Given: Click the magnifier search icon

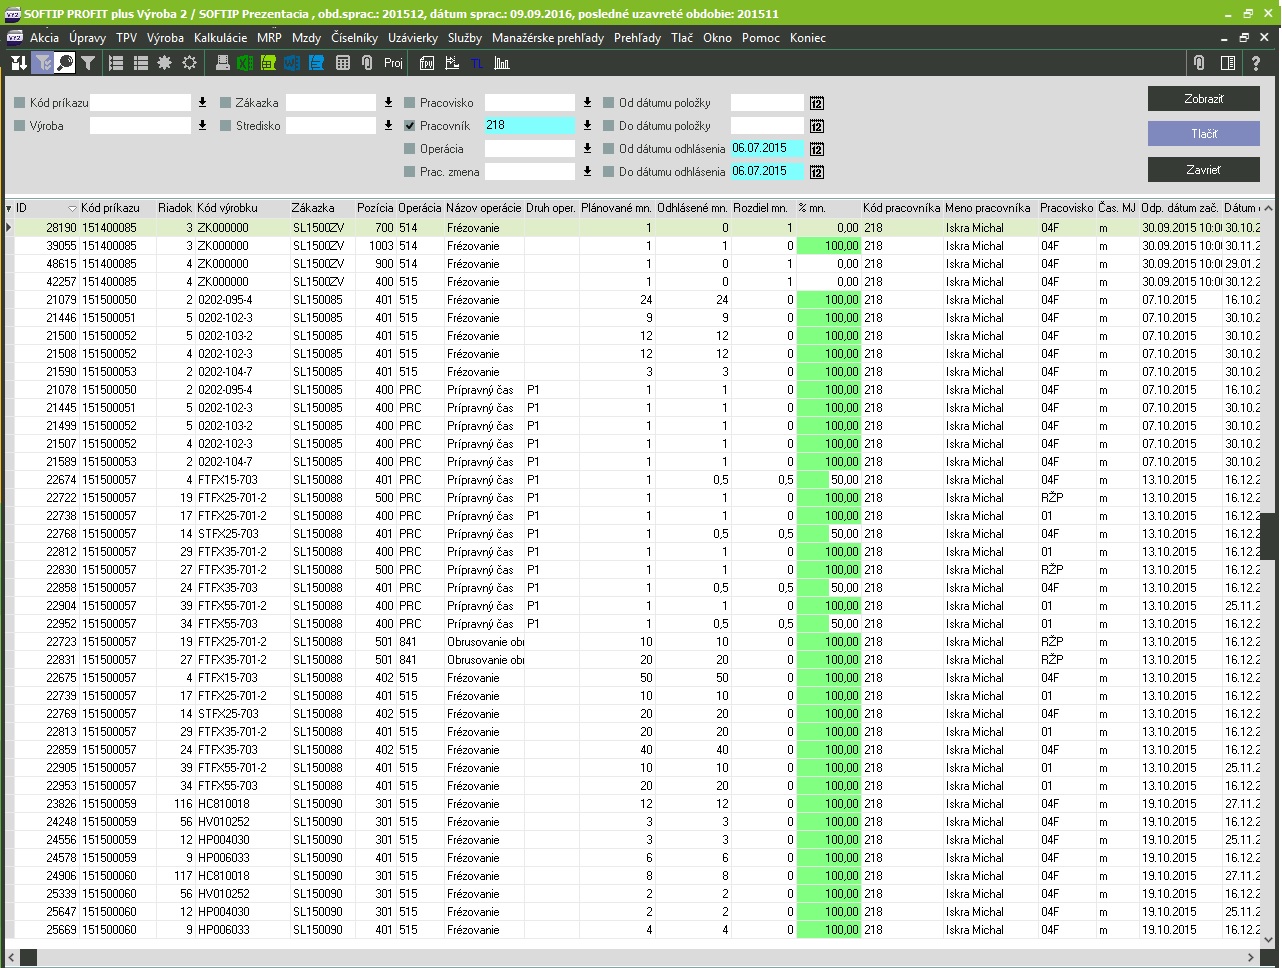Looking at the screenshot, I should [65, 63].
